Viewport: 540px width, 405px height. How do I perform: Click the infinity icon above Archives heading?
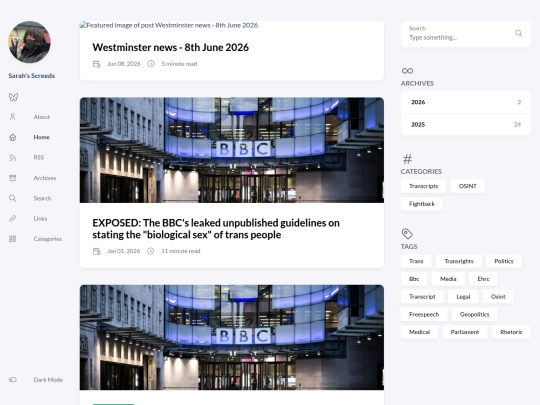click(x=407, y=71)
